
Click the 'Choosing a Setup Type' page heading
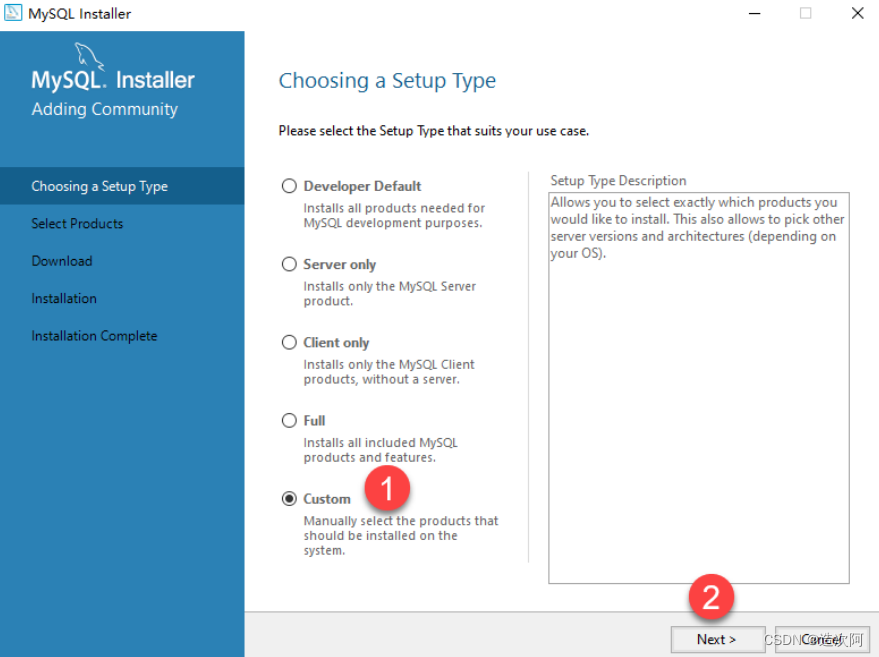point(387,81)
